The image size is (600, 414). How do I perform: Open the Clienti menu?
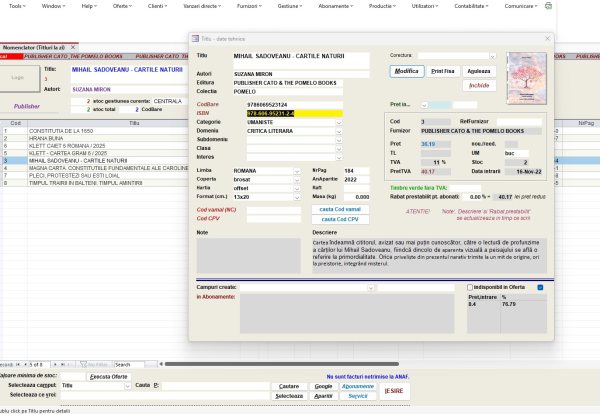click(x=157, y=6)
